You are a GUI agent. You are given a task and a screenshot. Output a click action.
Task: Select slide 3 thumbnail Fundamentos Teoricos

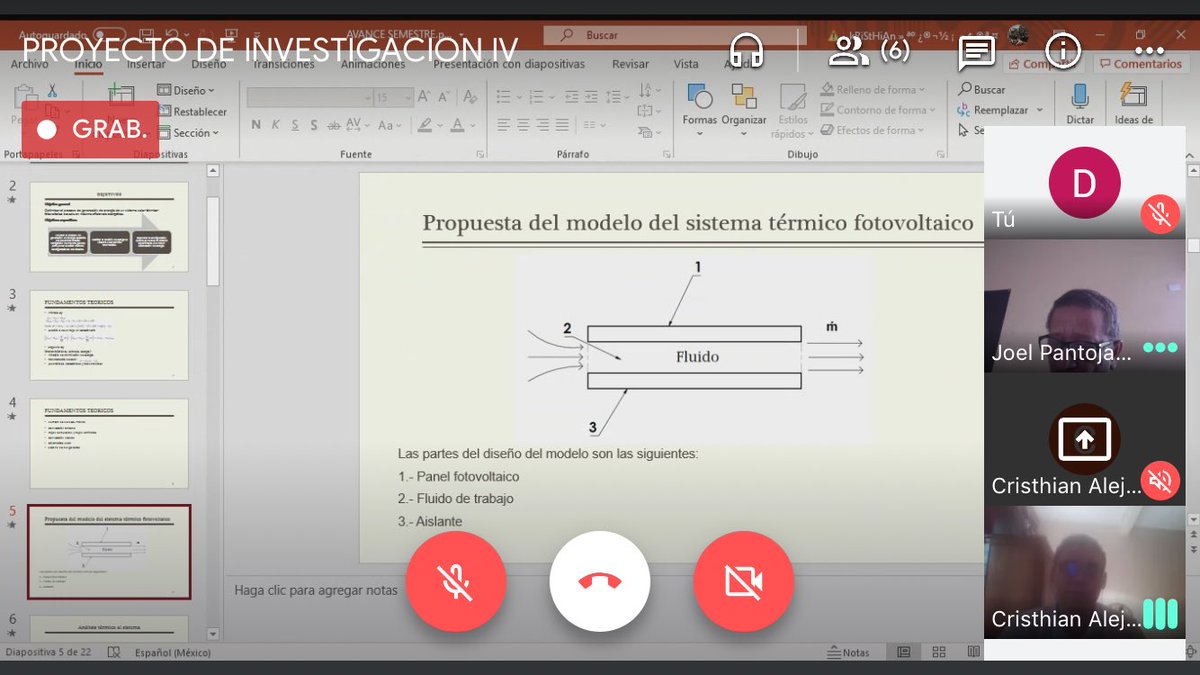[x=109, y=335]
